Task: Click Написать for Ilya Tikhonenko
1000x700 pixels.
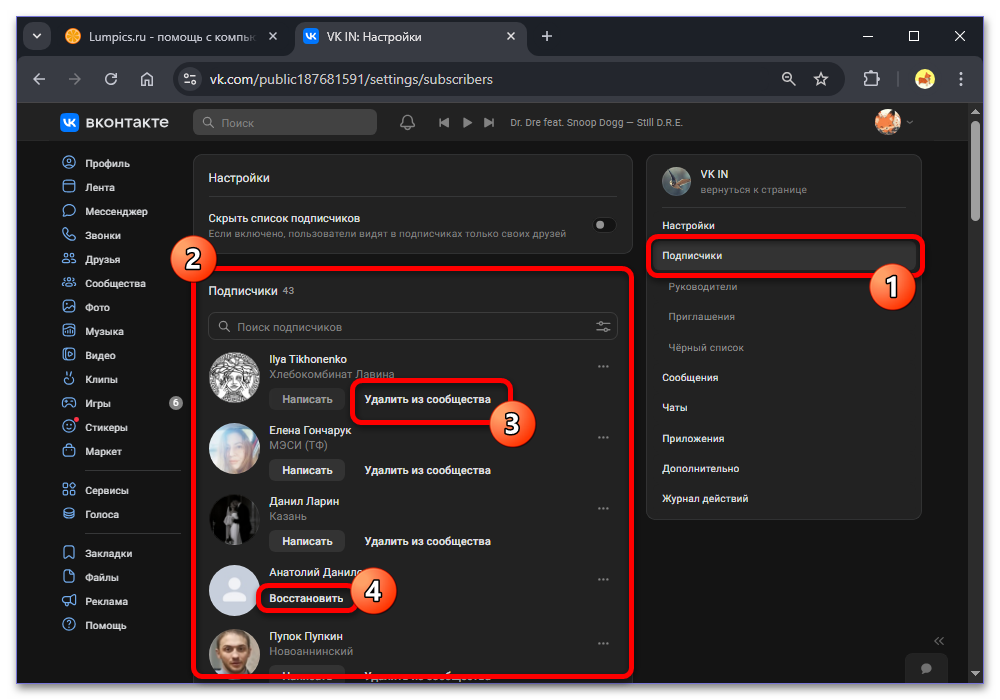Action: (x=307, y=399)
